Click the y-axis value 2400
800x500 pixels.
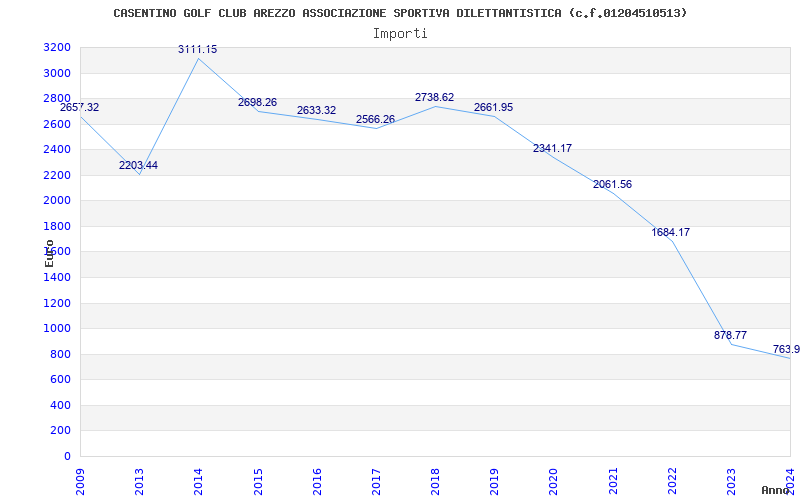pyautogui.click(x=58, y=150)
